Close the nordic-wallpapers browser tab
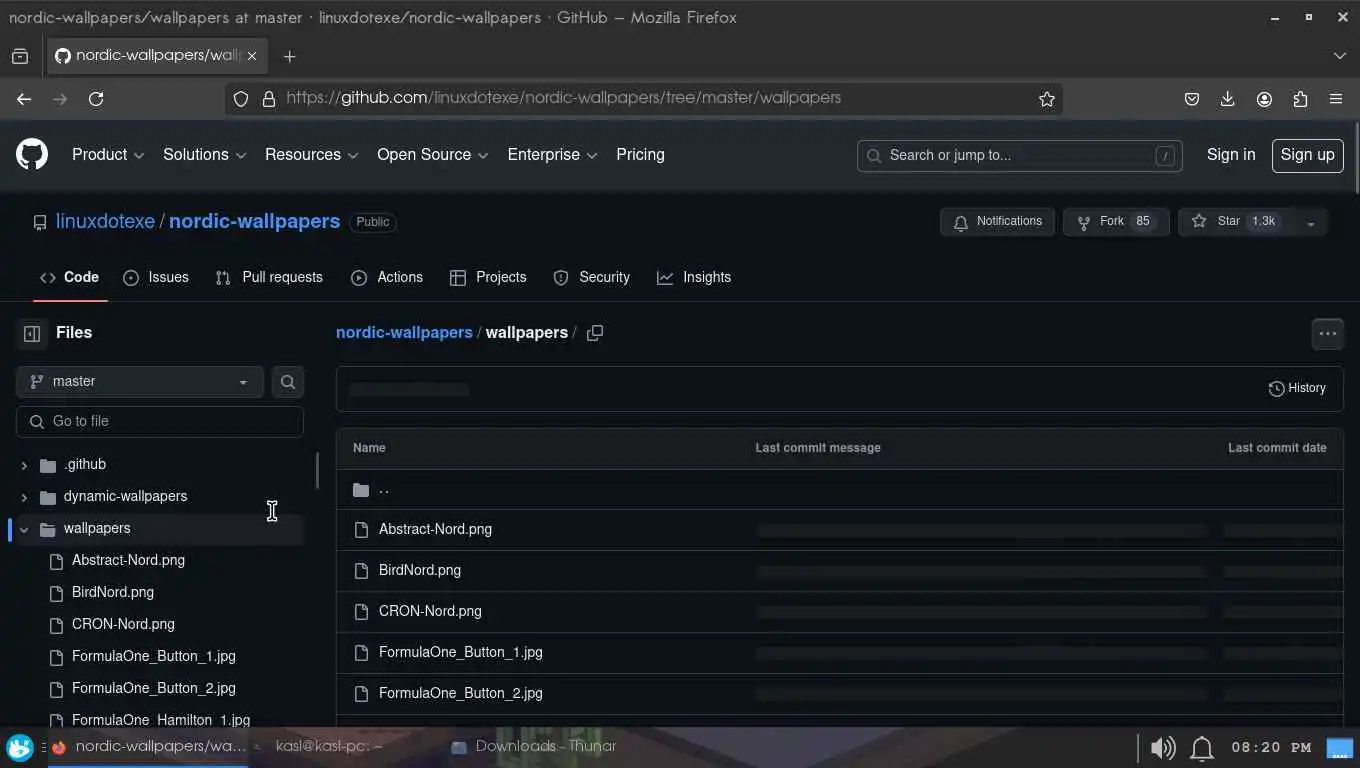 pyautogui.click(x=252, y=56)
